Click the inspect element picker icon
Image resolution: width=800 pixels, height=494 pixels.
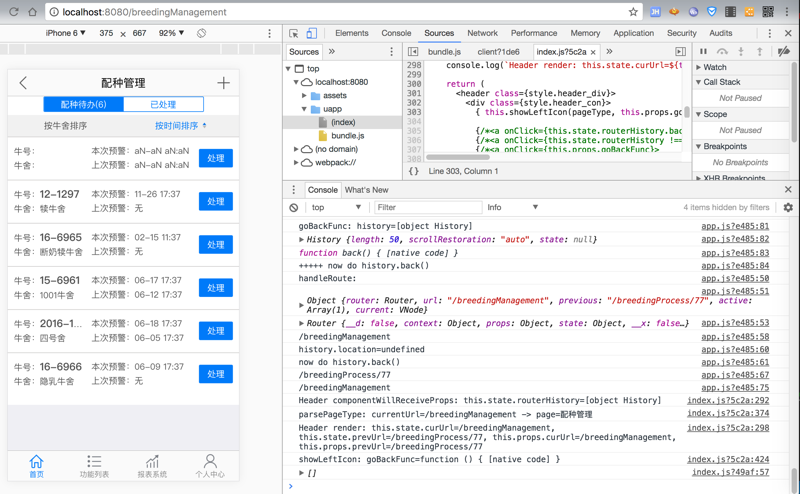[x=294, y=33]
